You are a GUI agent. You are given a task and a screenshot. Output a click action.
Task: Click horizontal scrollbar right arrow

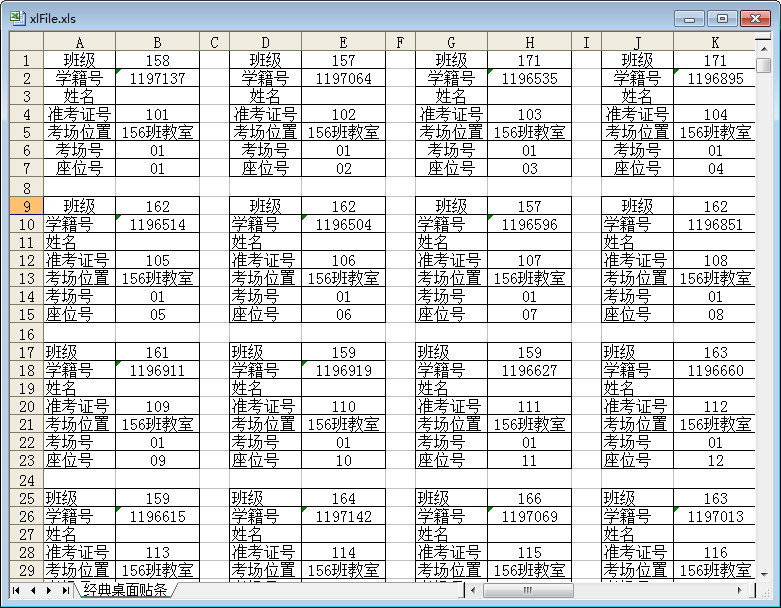pos(740,591)
